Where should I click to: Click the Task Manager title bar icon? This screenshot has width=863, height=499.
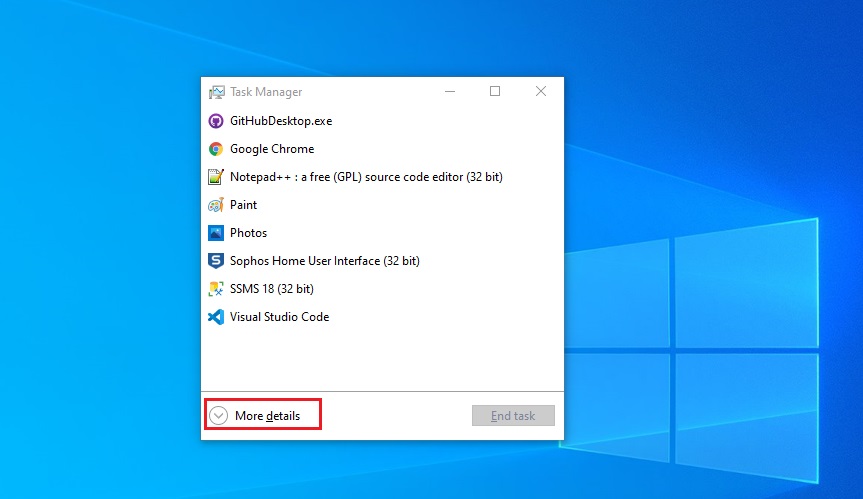click(216, 92)
